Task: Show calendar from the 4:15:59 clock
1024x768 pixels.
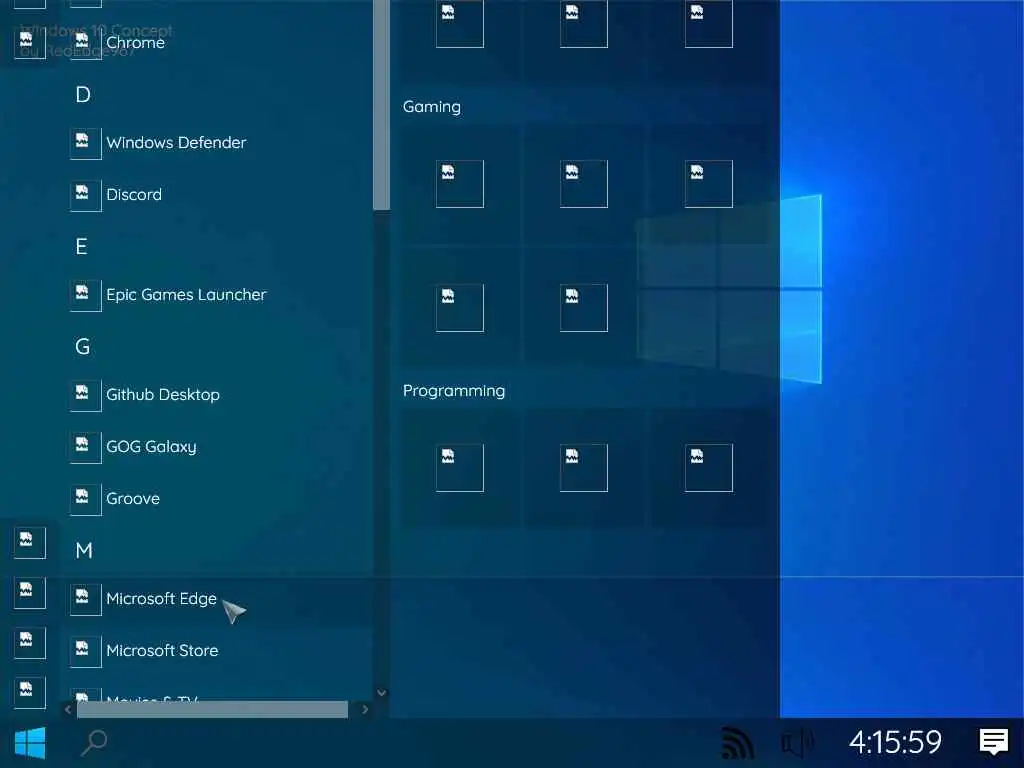Action: (895, 743)
